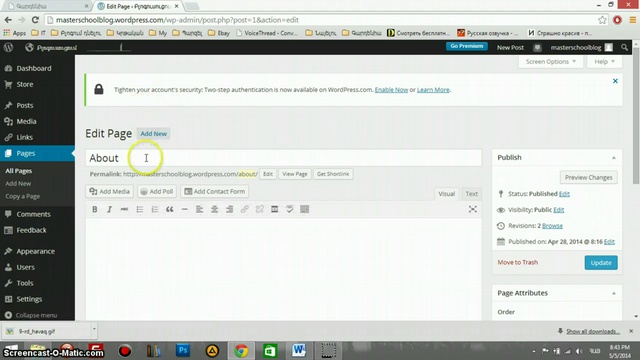The height and width of the screenshot is (360, 640).
Task: Insert a bulleted list
Action: click(x=140, y=209)
